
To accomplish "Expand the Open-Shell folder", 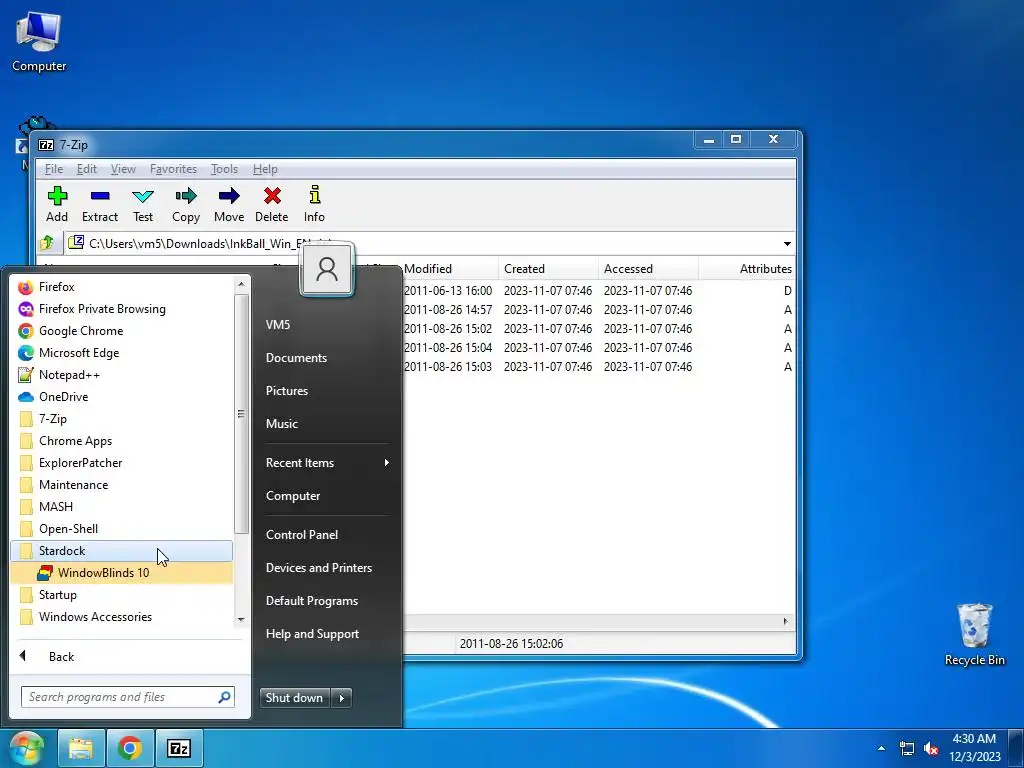I will click(x=121, y=529).
